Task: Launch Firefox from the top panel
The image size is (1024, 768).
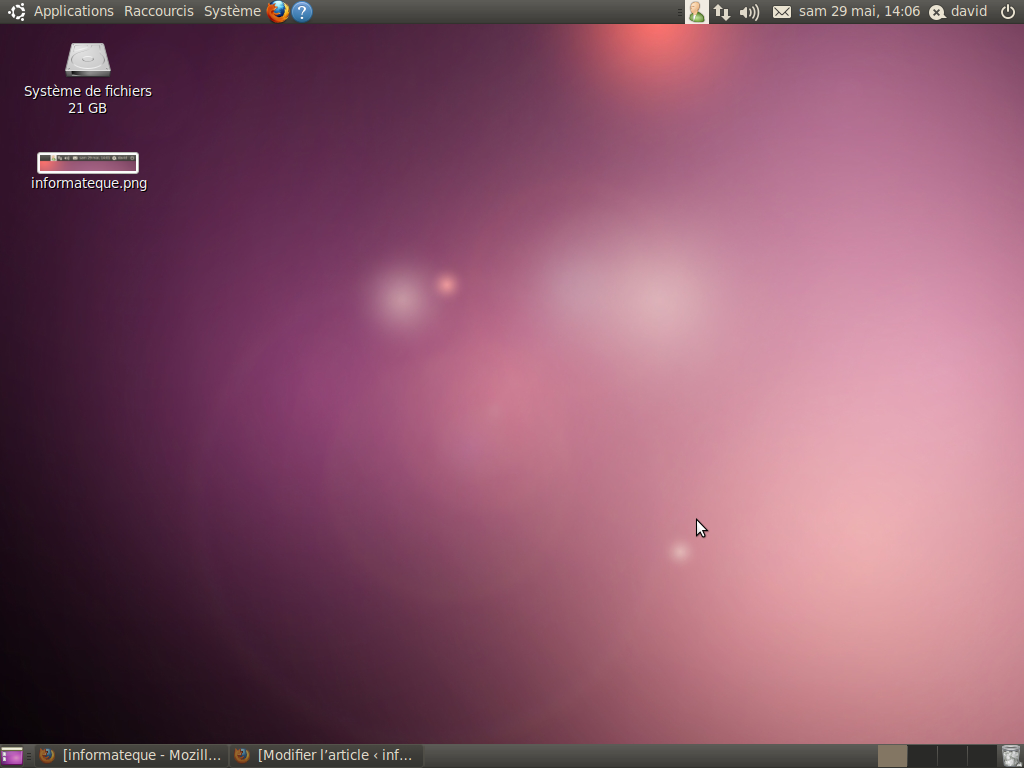Action: (x=278, y=11)
